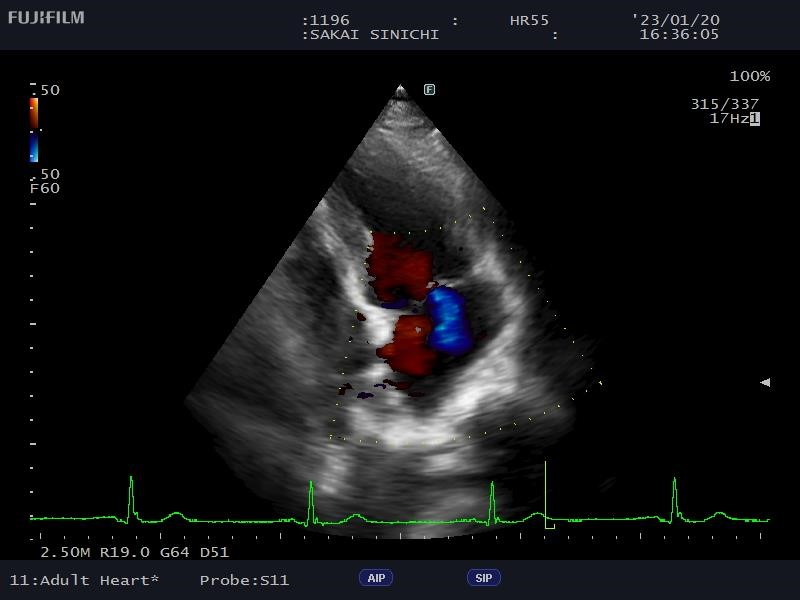Screen dimensions: 800x600
Task: Click the 2.50M R19.0 G64 D51 settings line
Action: (x=135, y=552)
